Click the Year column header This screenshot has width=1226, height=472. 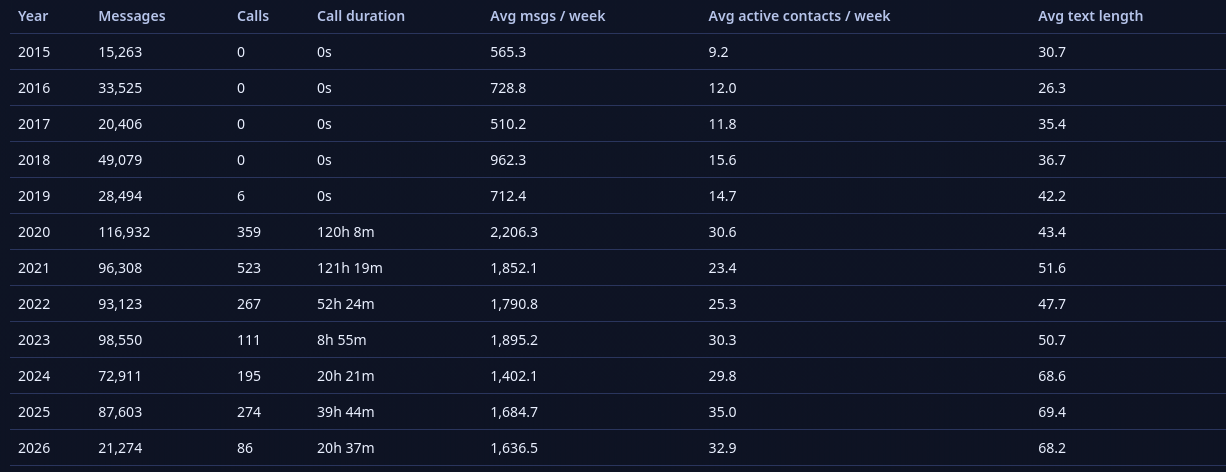tap(33, 16)
